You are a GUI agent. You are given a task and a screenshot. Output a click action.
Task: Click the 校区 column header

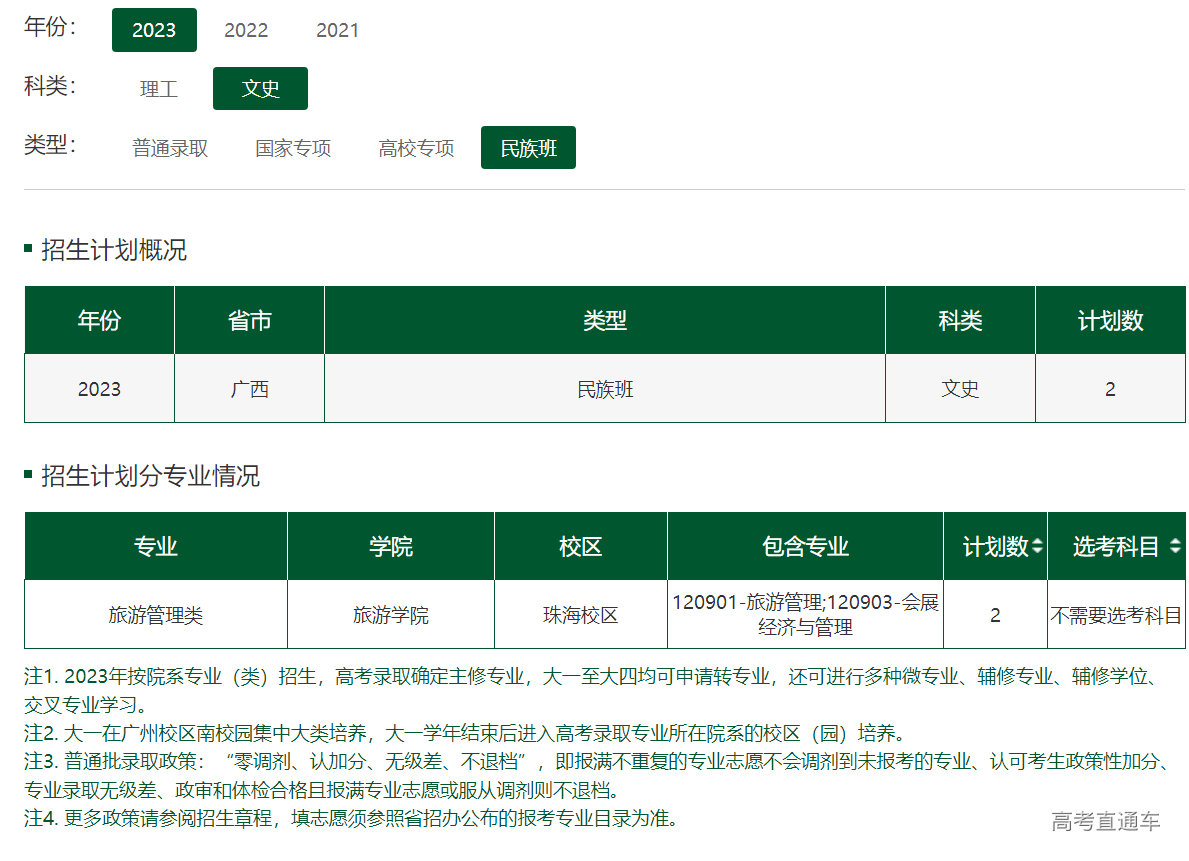click(580, 547)
